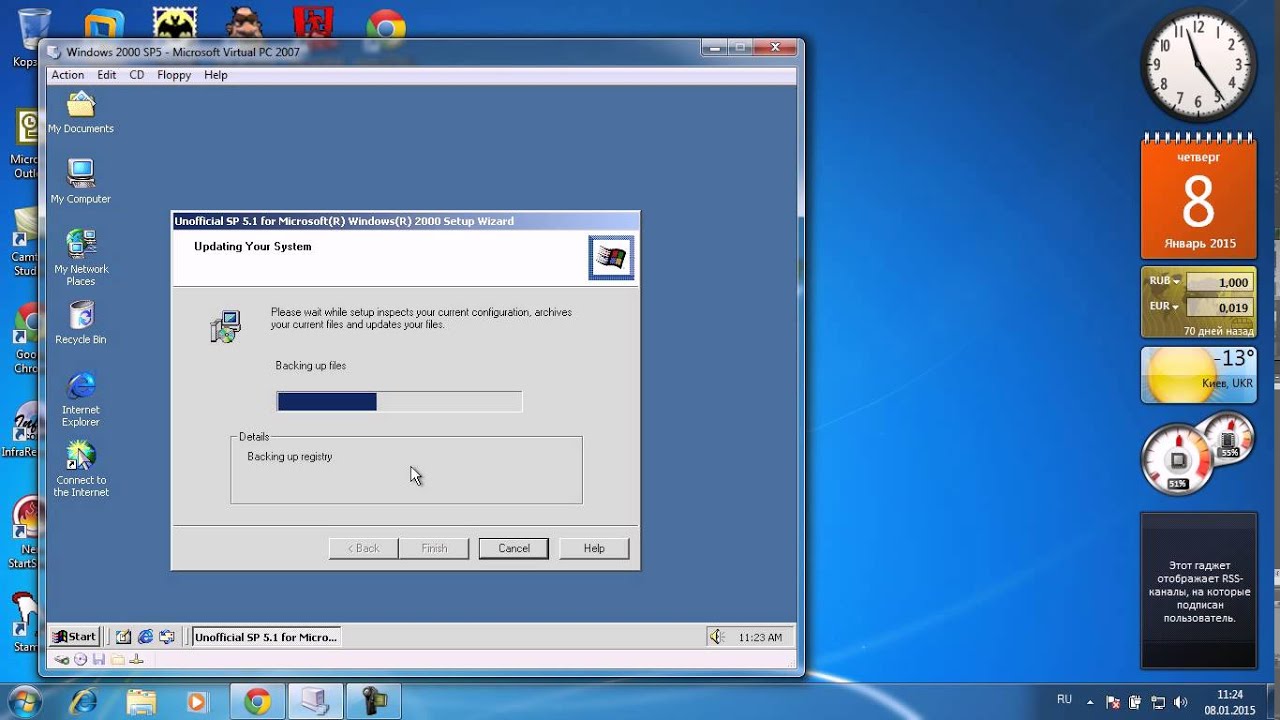Click the "Updating Your System" heading

[253, 246]
